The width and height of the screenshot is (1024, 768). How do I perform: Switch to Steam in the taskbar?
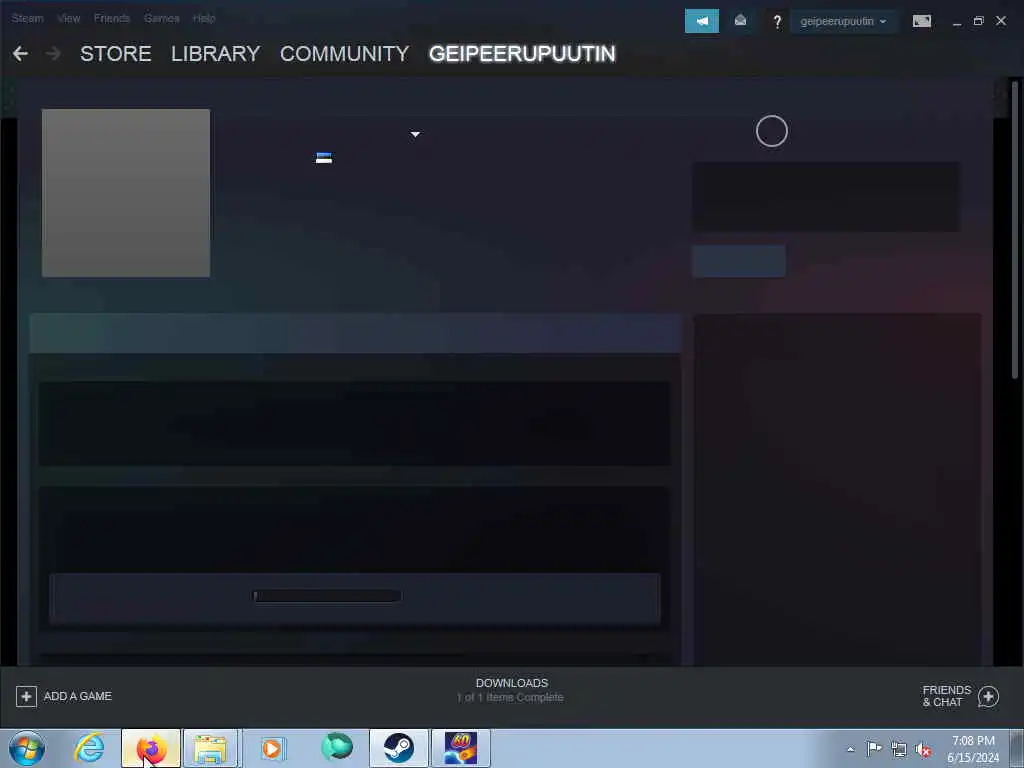coord(398,748)
